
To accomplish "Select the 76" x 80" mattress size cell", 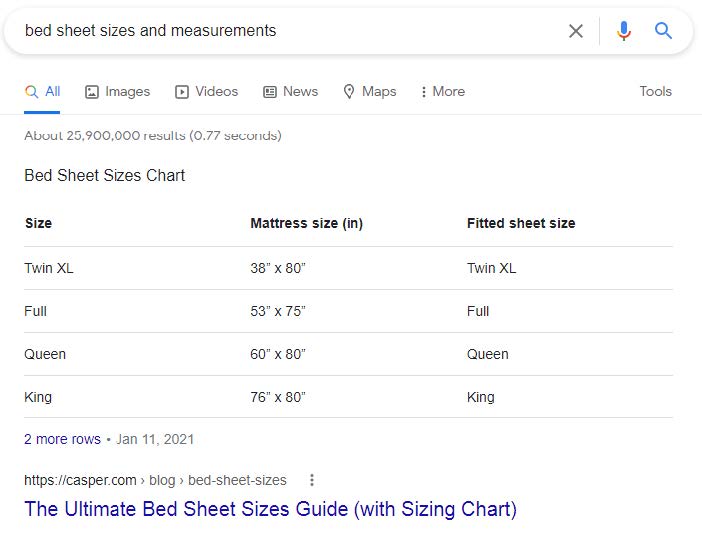I will [278, 397].
